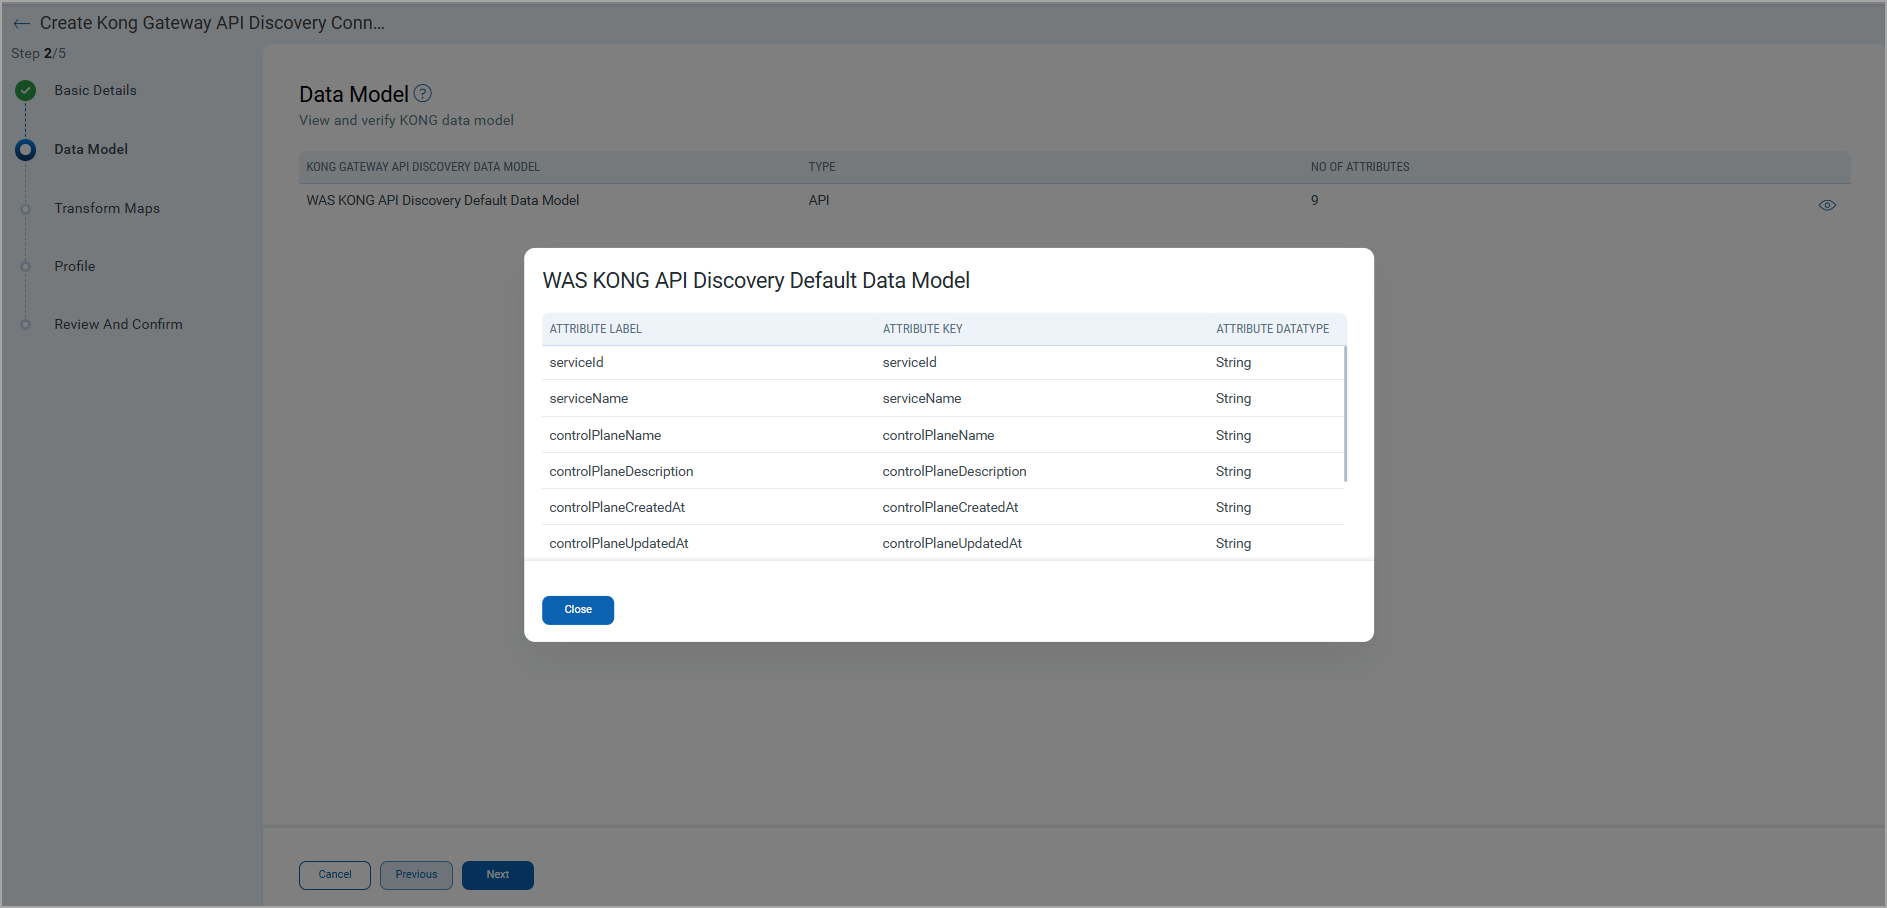Click the KONG GATEWAY API DISCOVERY DATA MODEL header
Image resolution: width=1887 pixels, height=908 pixels.
(x=423, y=167)
